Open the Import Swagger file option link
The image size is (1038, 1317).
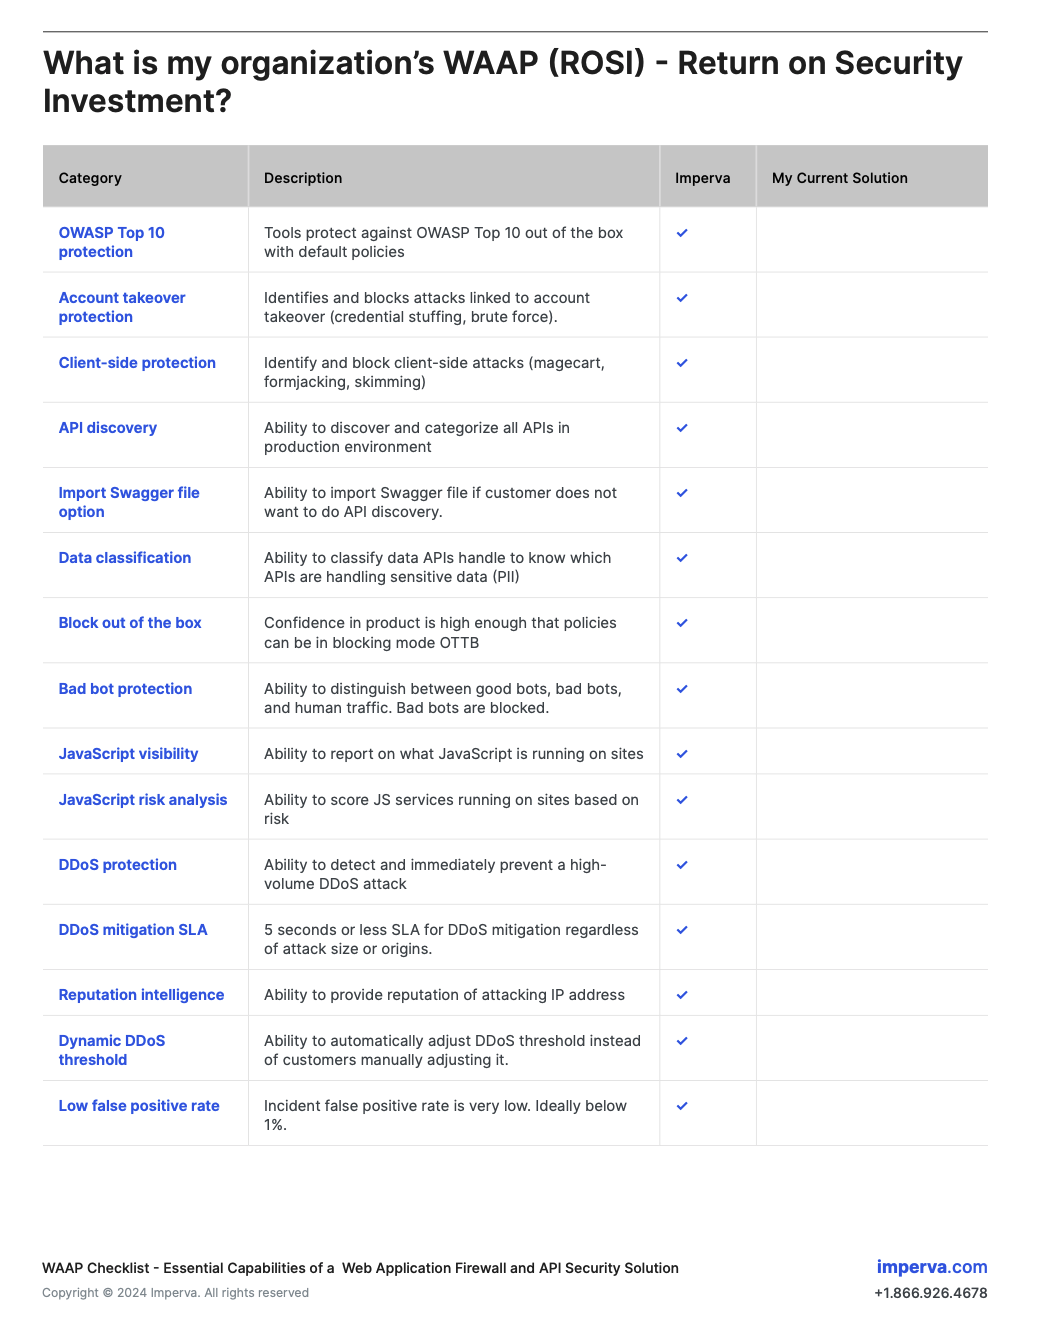(129, 502)
